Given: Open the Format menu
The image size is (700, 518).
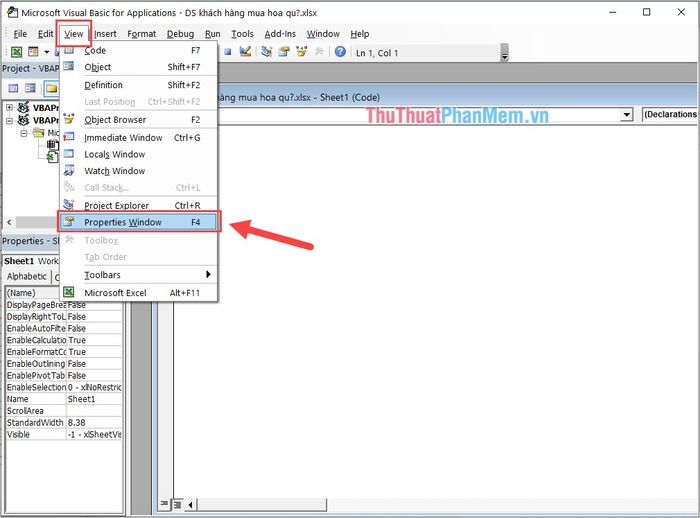Looking at the screenshot, I should tap(142, 34).
